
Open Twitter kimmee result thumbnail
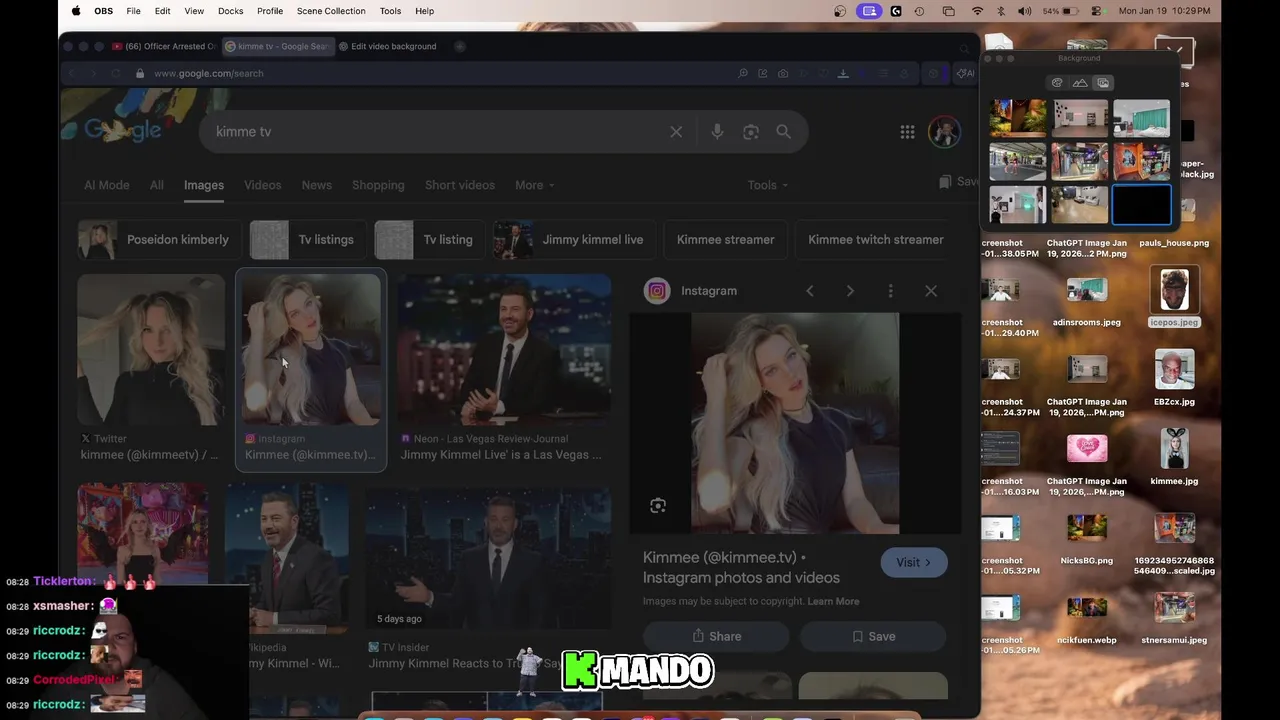(x=151, y=350)
